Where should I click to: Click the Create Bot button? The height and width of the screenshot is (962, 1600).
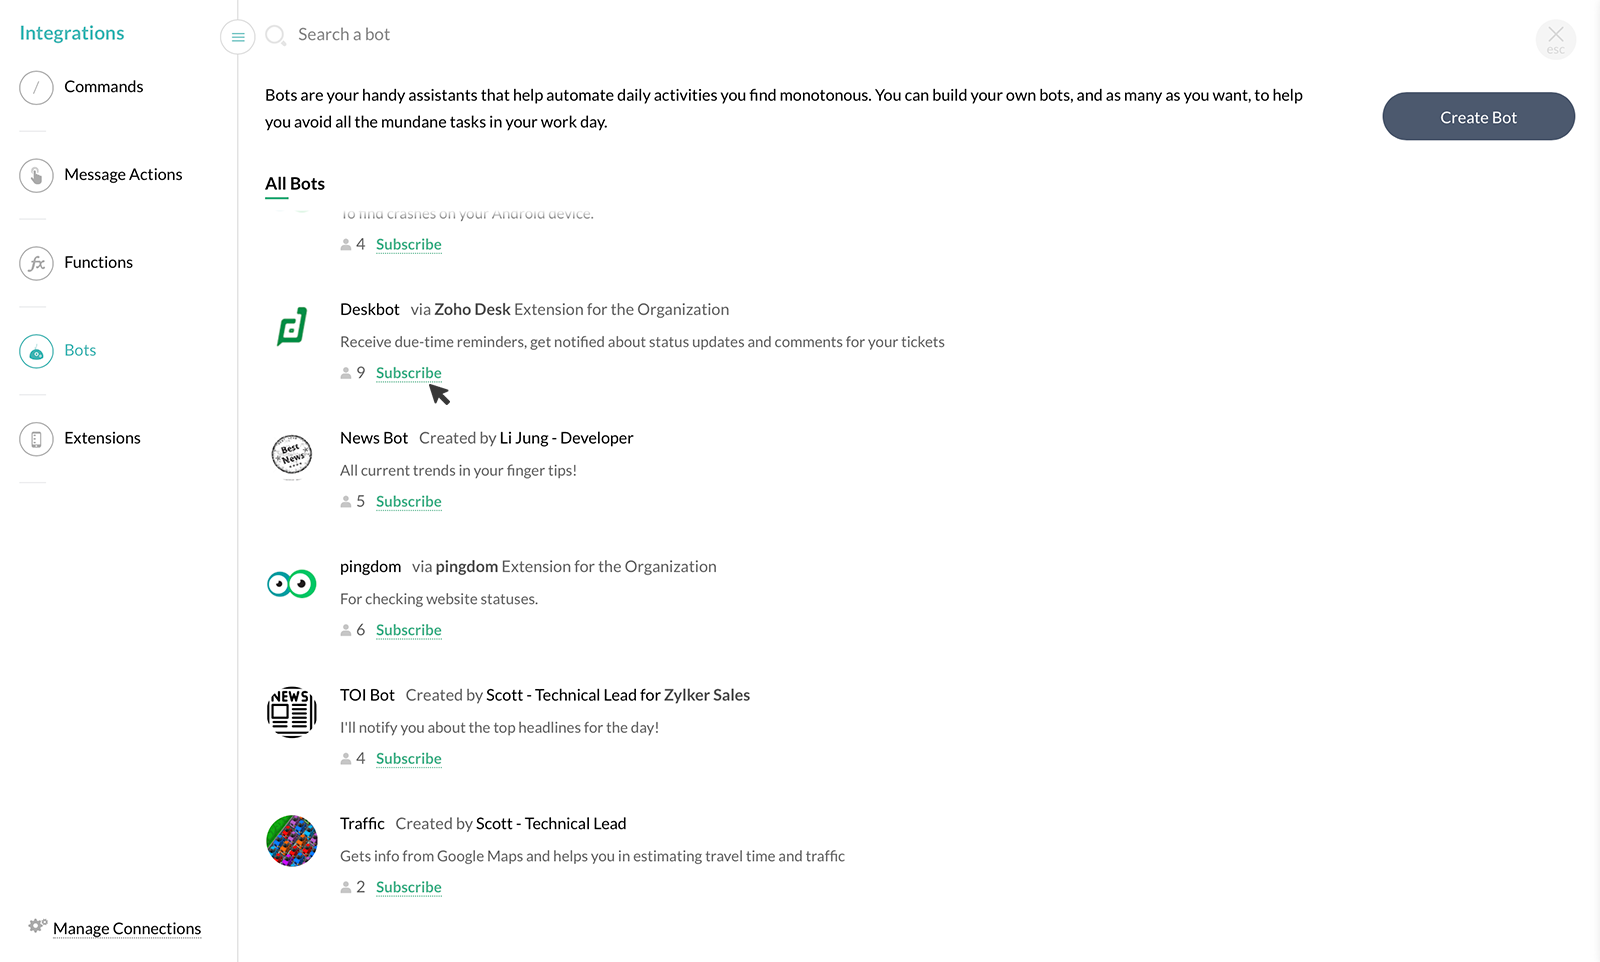click(x=1479, y=117)
